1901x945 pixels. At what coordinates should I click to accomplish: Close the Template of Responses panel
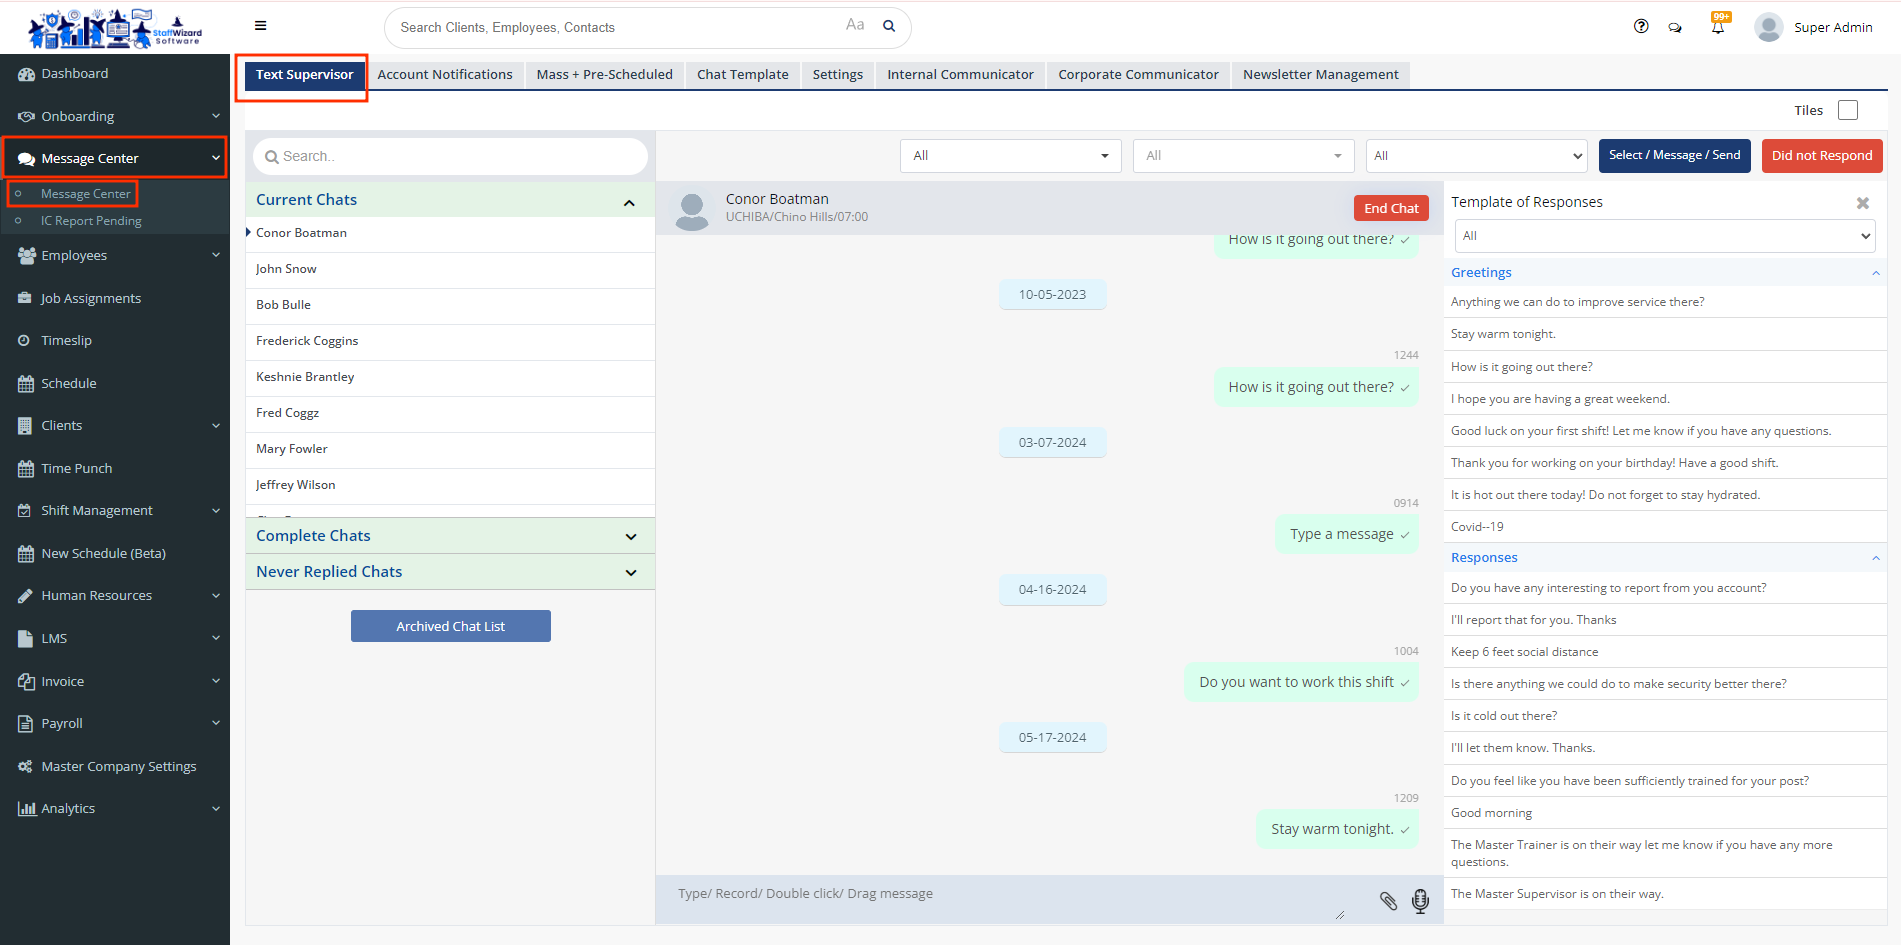pos(1863,203)
